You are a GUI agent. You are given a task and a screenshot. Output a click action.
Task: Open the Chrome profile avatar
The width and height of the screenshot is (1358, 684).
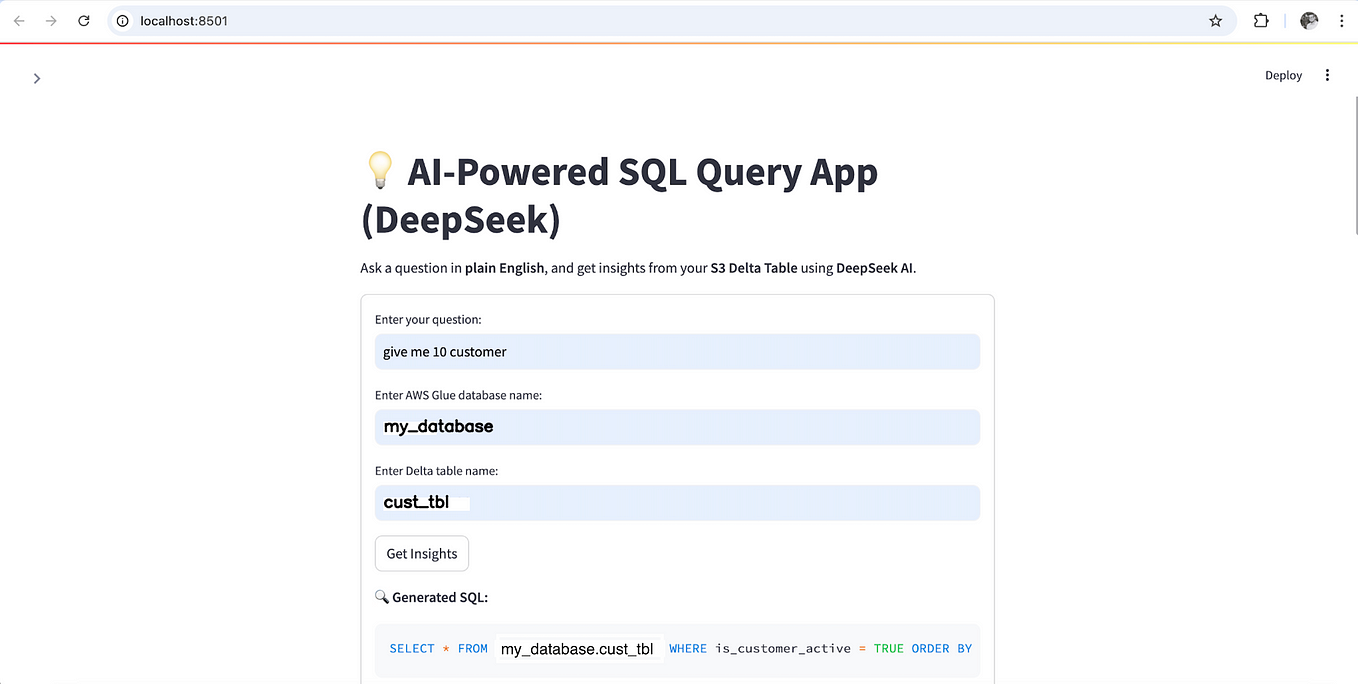click(1309, 20)
